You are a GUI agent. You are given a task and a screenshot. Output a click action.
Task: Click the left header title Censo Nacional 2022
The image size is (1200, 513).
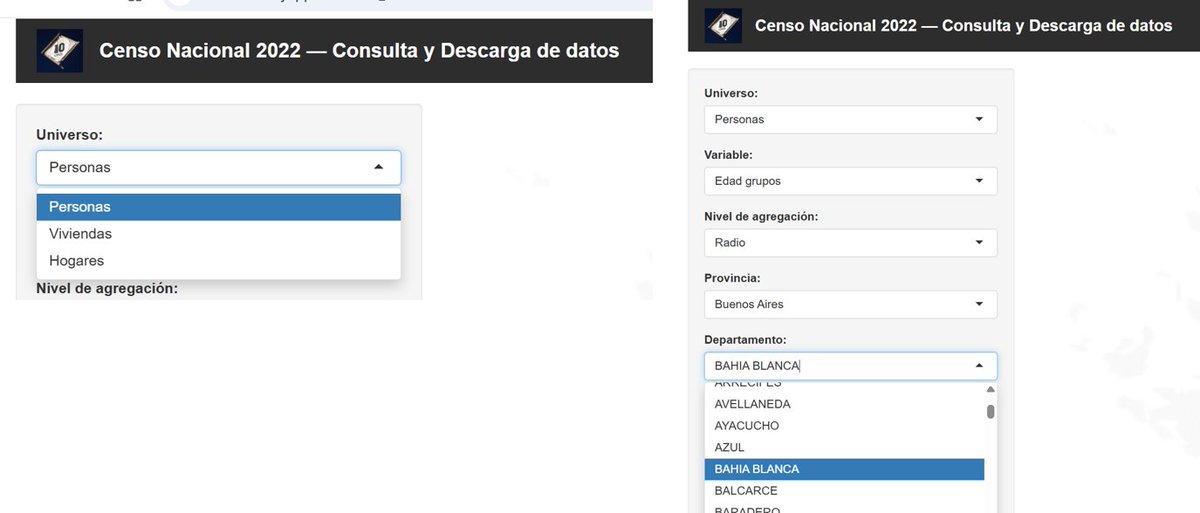359,51
